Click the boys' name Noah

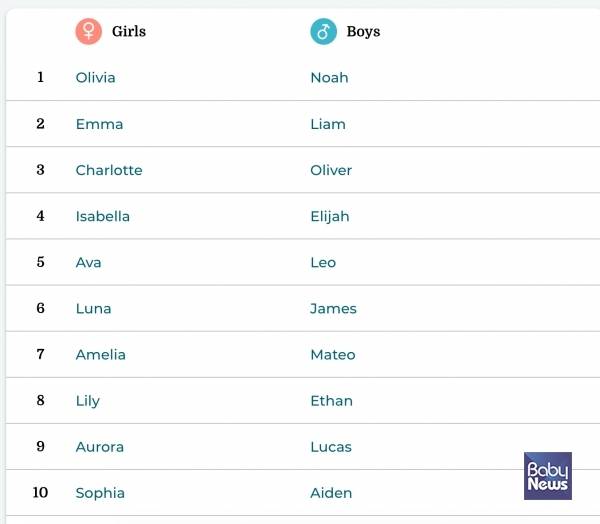(329, 78)
